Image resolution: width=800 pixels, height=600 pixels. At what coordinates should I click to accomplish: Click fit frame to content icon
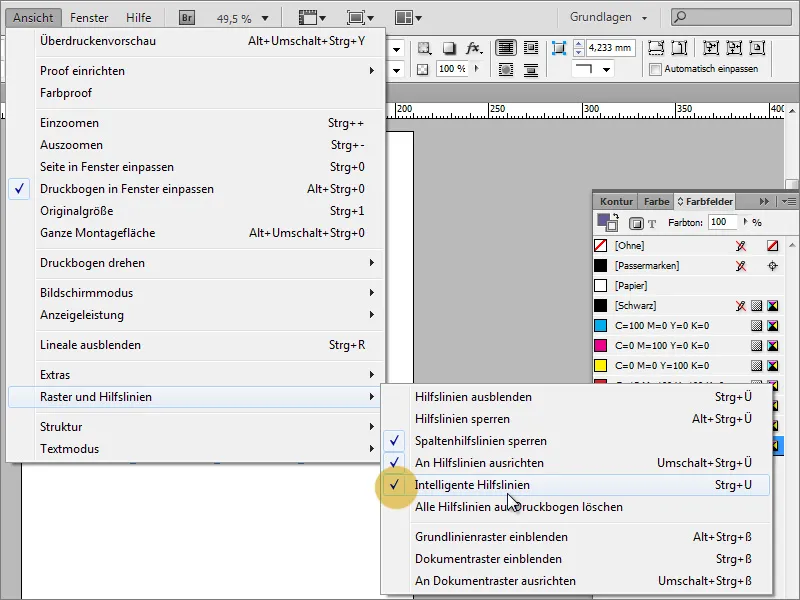(x=734, y=48)
